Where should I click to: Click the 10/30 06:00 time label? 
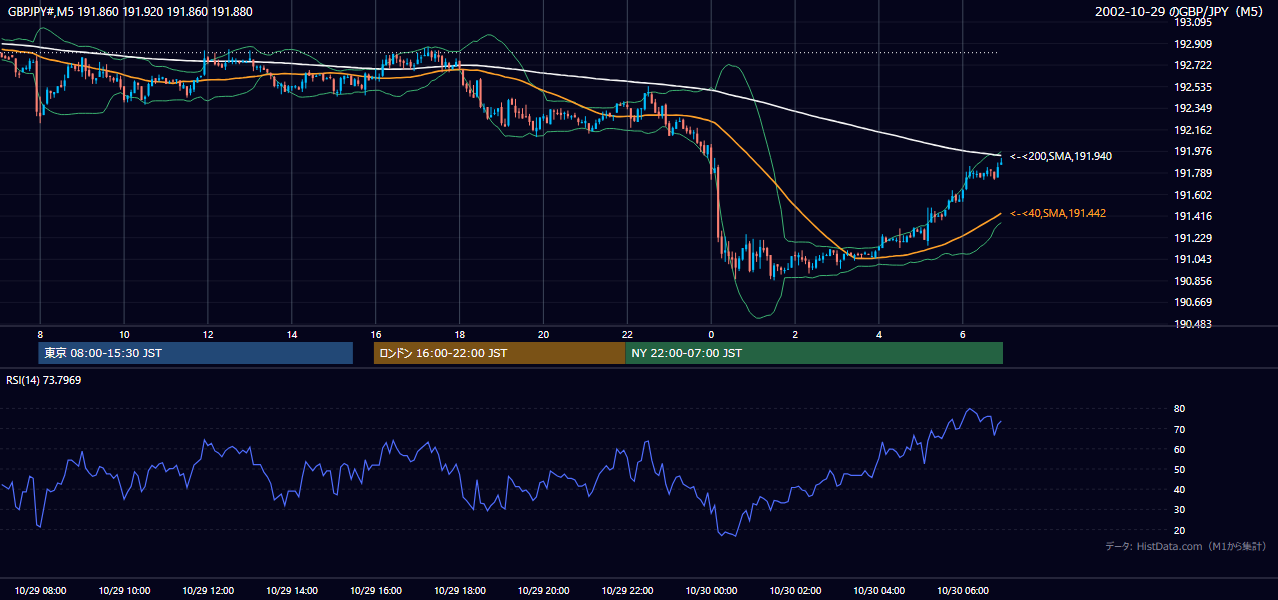pyautogui.click(x=962, y=591)
